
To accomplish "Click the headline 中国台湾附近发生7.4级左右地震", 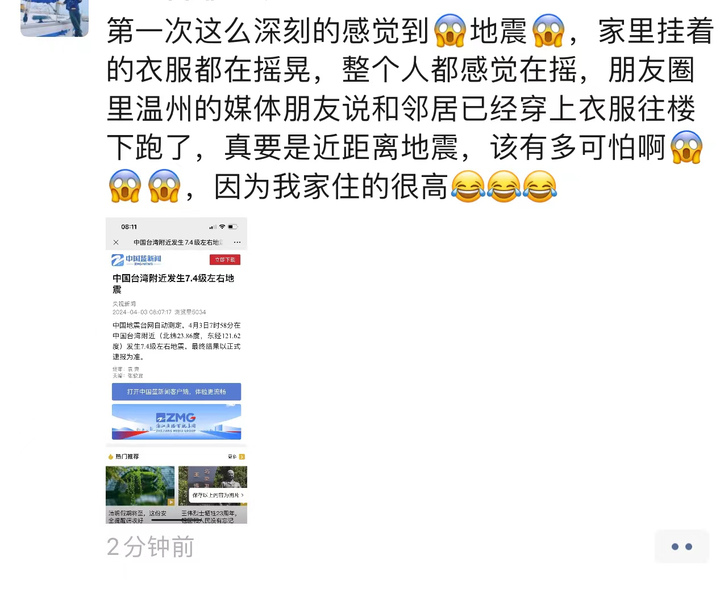I will (x=174, y=283).
